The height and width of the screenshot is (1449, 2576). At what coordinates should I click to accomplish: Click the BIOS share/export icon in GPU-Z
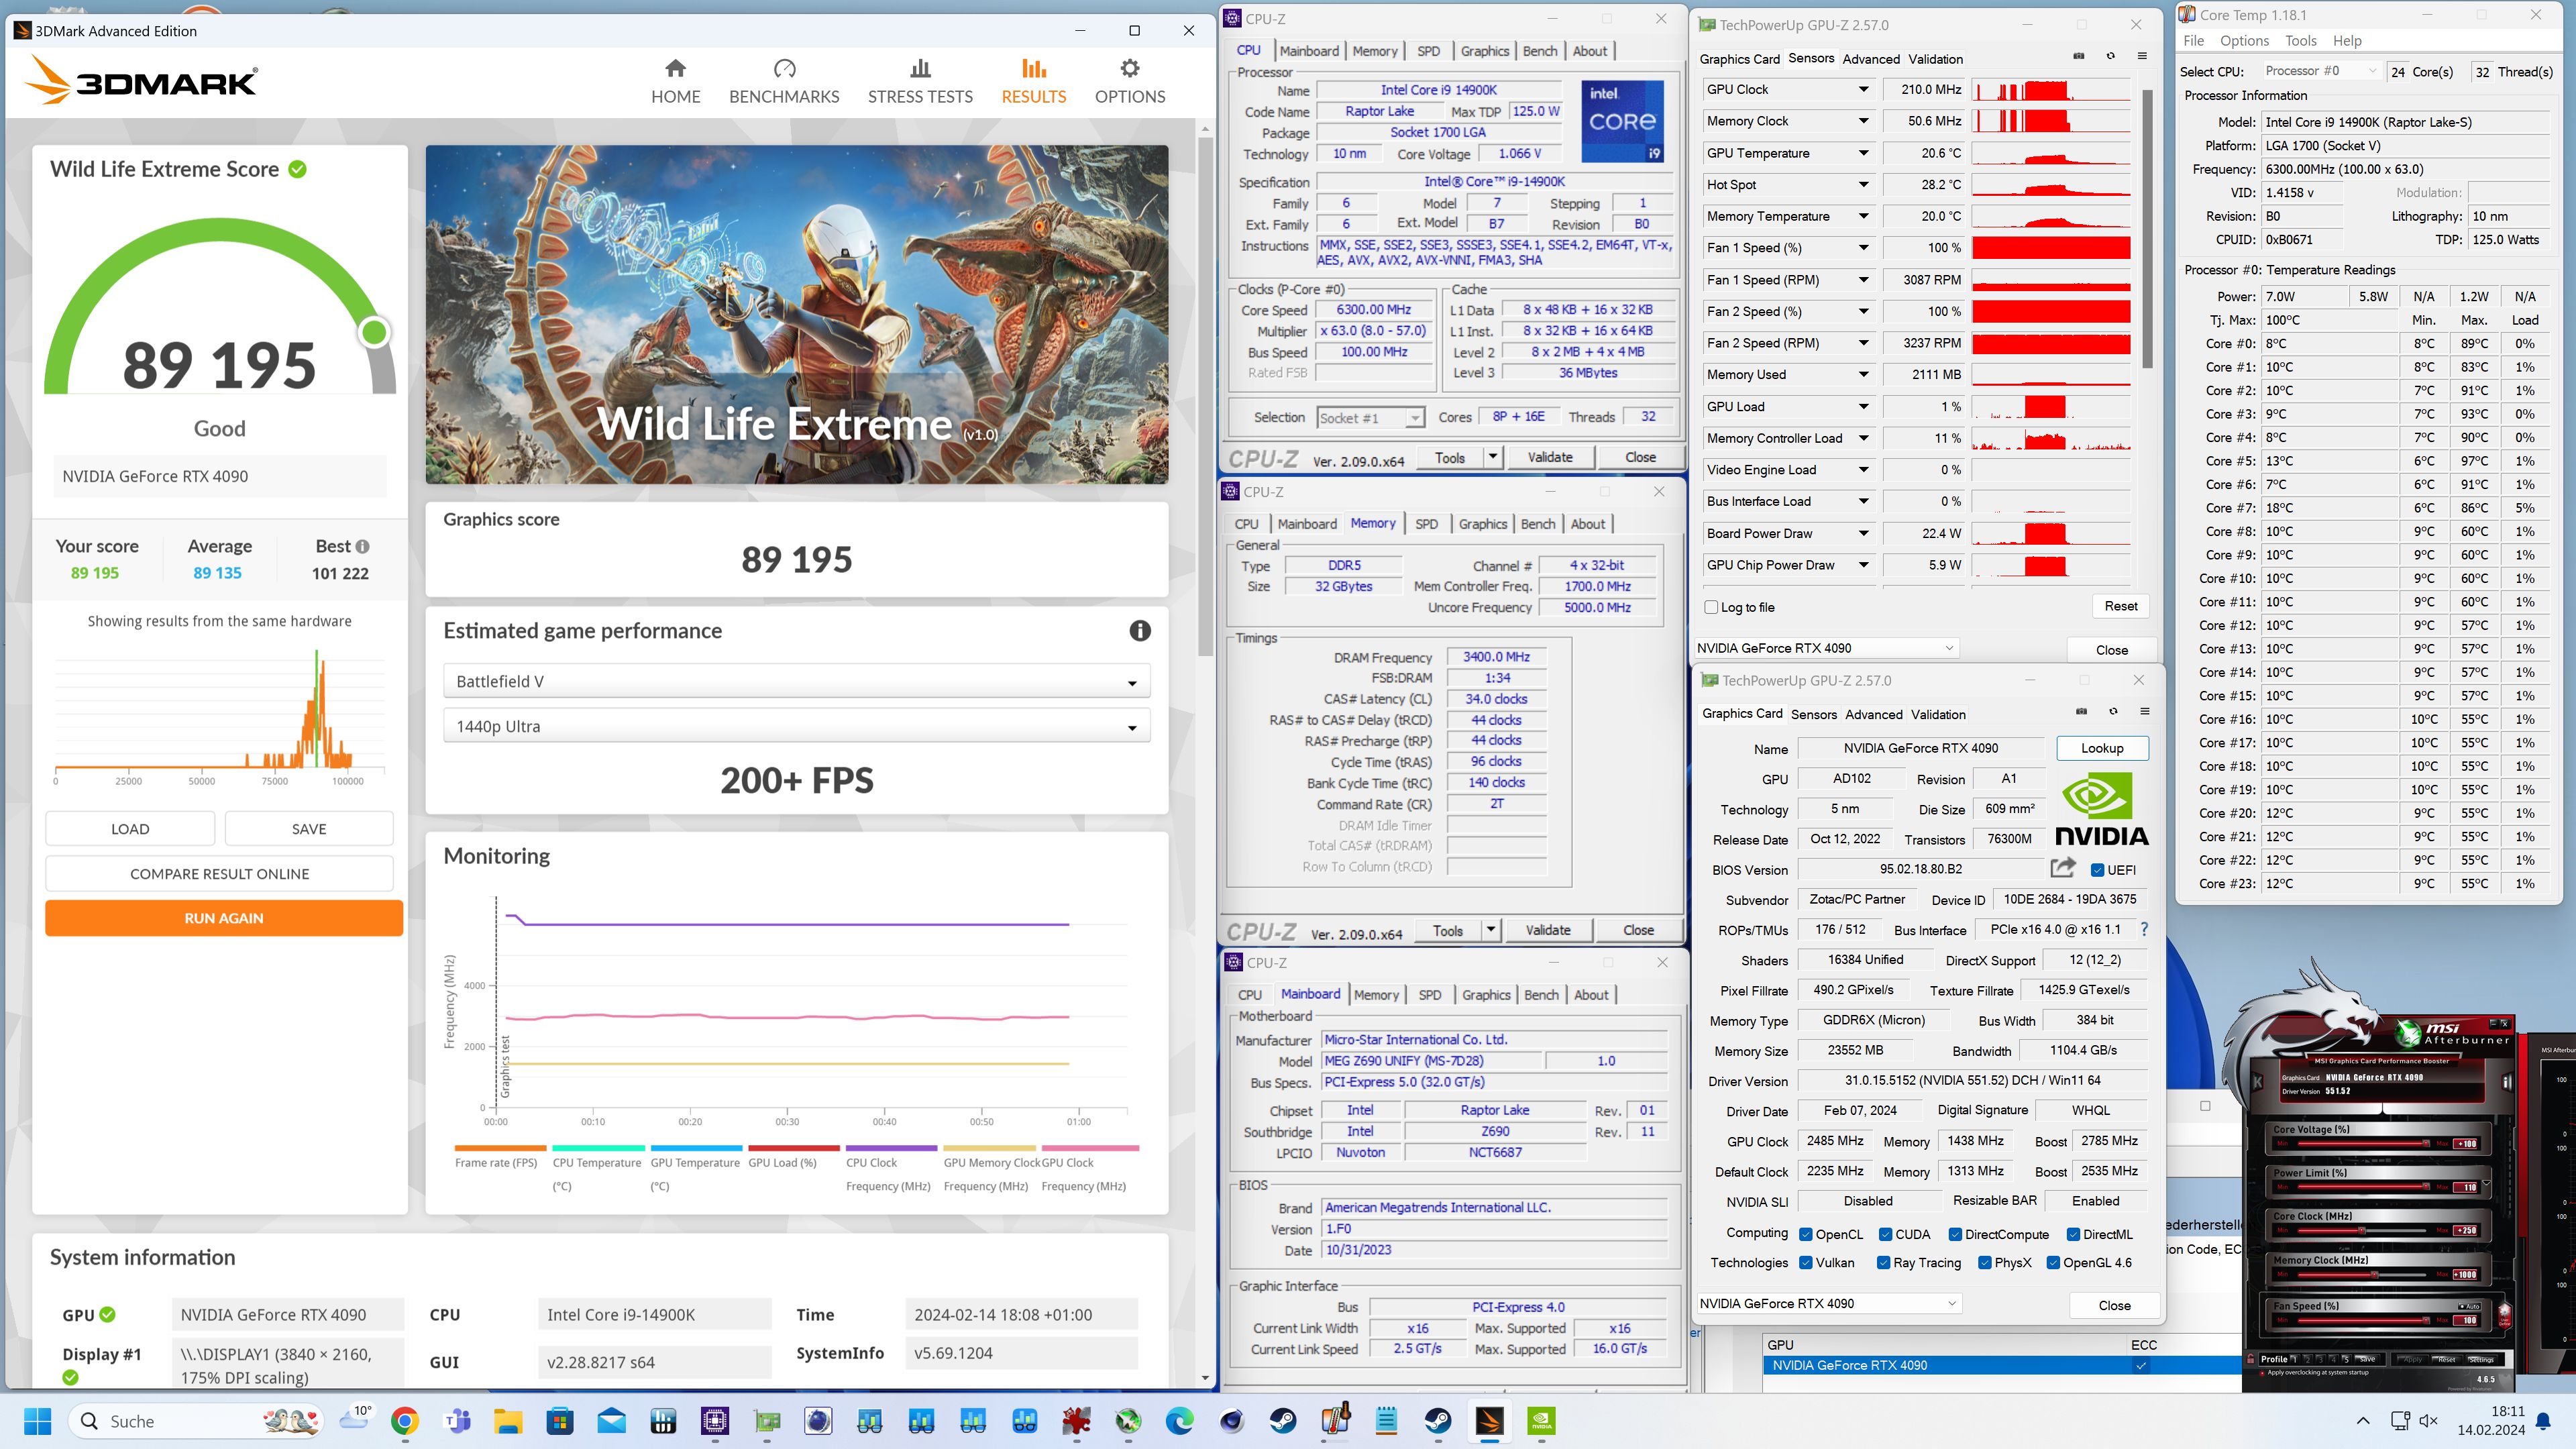click(2063, 867)
